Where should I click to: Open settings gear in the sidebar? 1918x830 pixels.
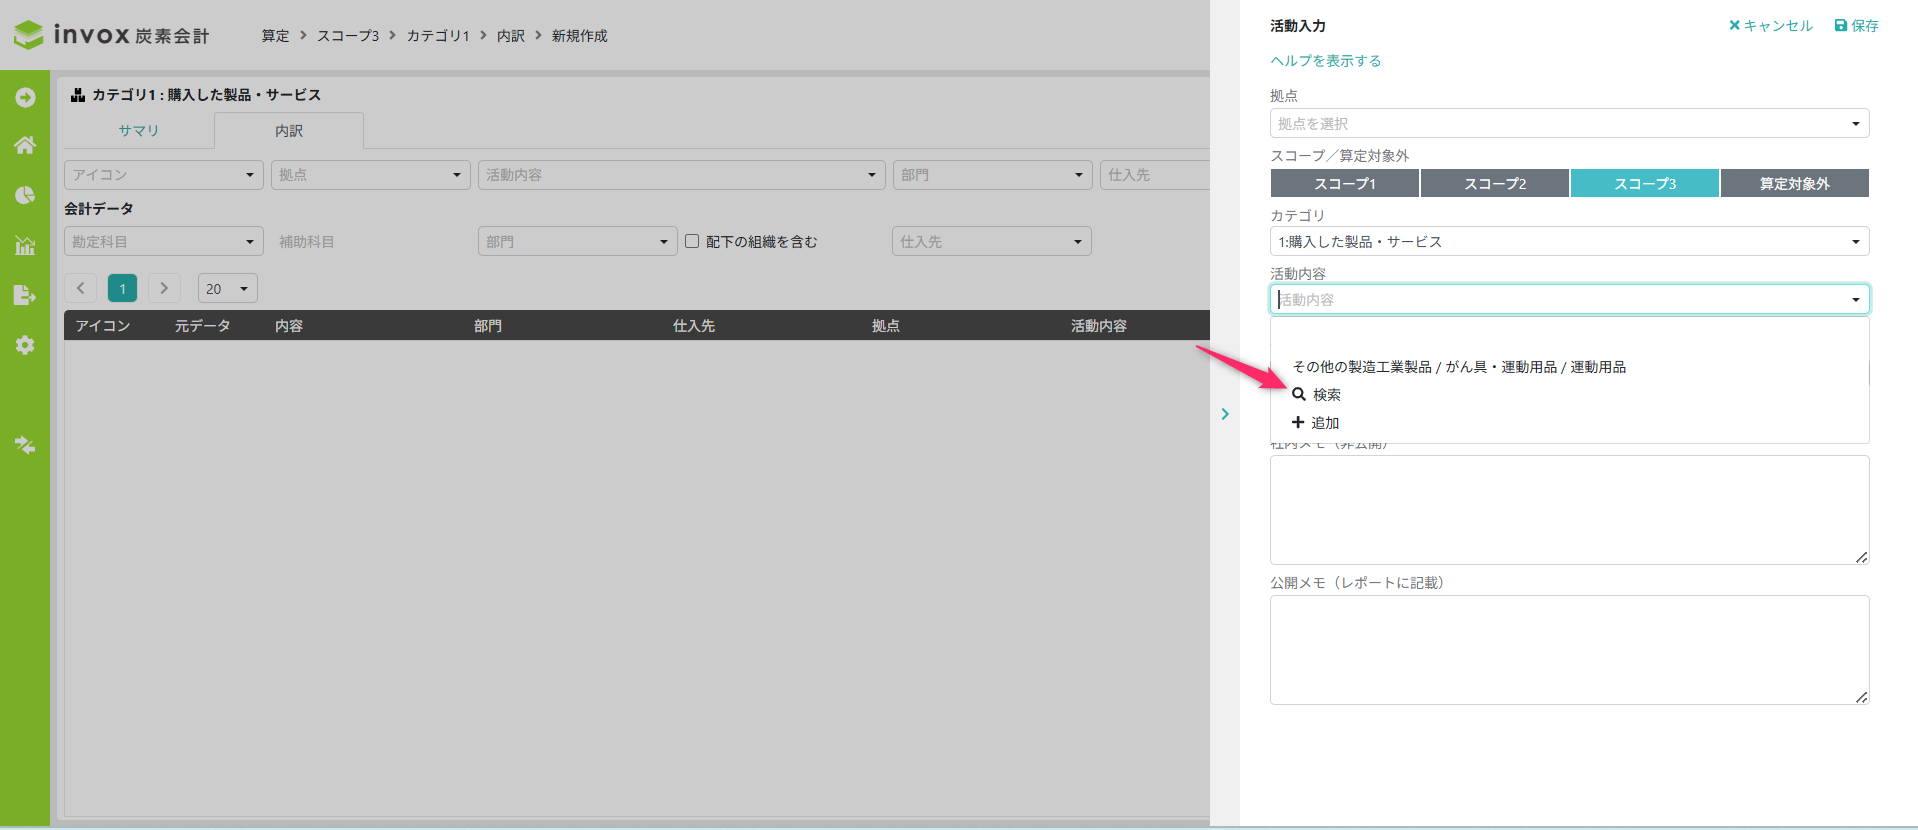pos(25,345)
